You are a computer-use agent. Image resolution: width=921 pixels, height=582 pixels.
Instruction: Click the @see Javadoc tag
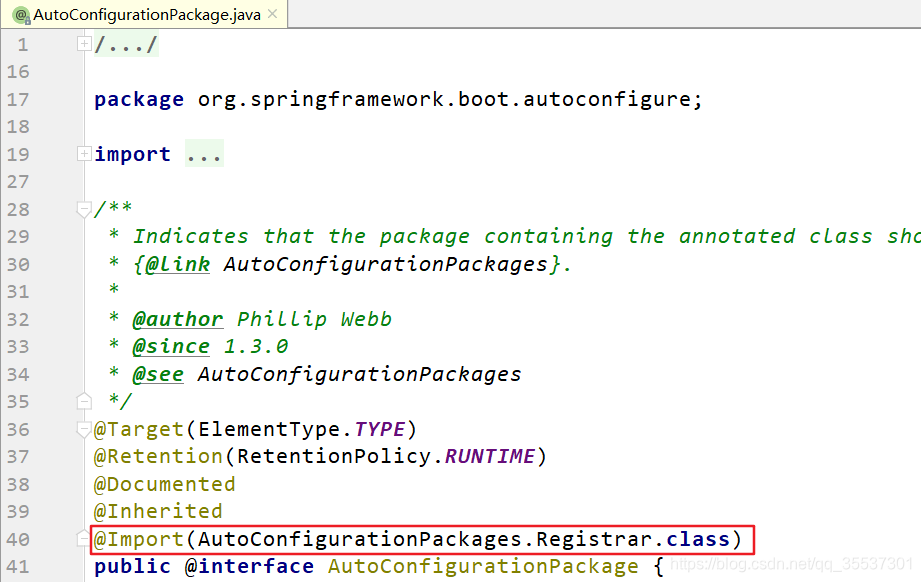(158, 374)
